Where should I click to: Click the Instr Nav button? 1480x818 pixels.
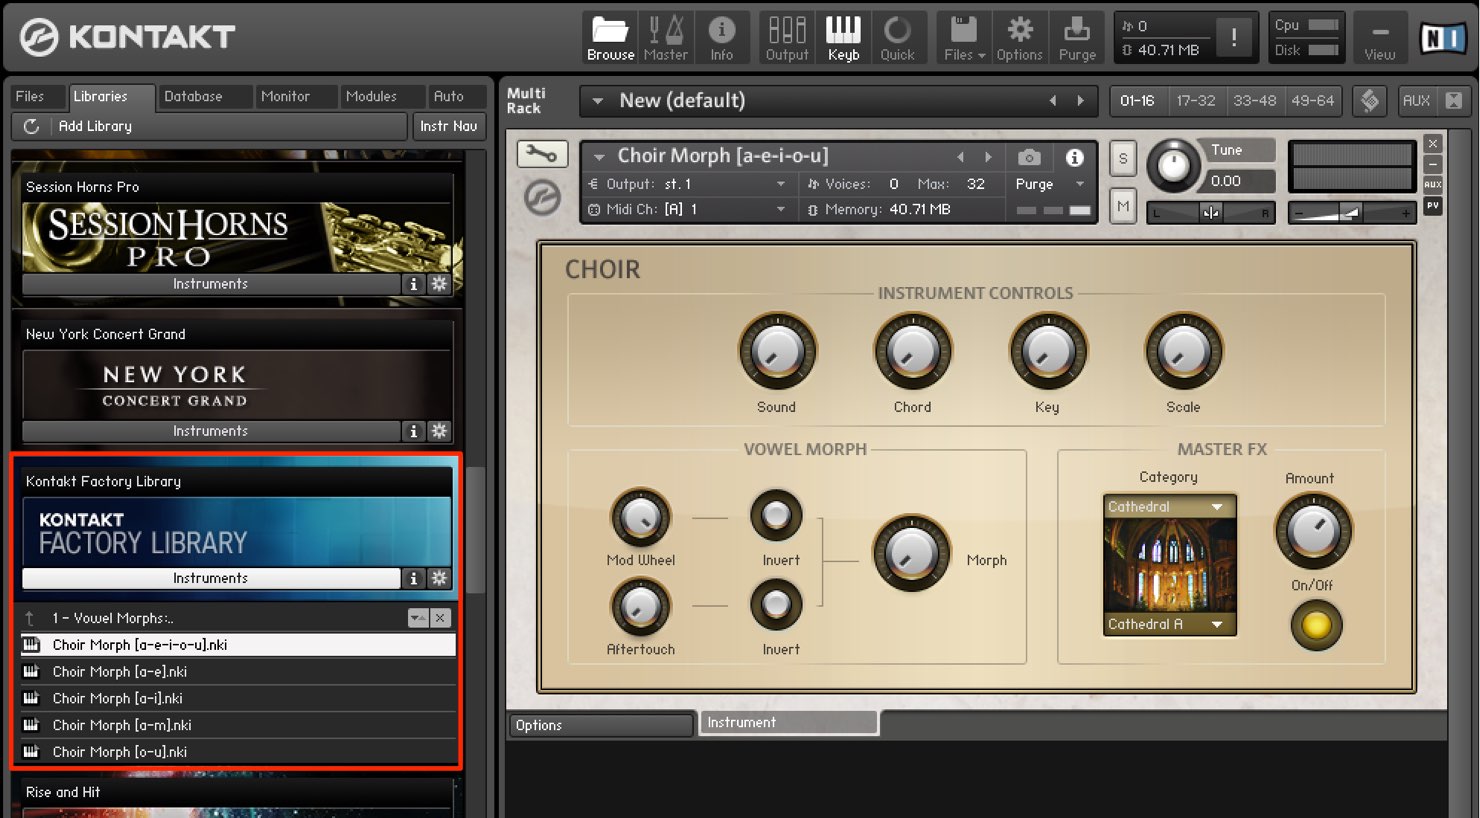point(448,126)
